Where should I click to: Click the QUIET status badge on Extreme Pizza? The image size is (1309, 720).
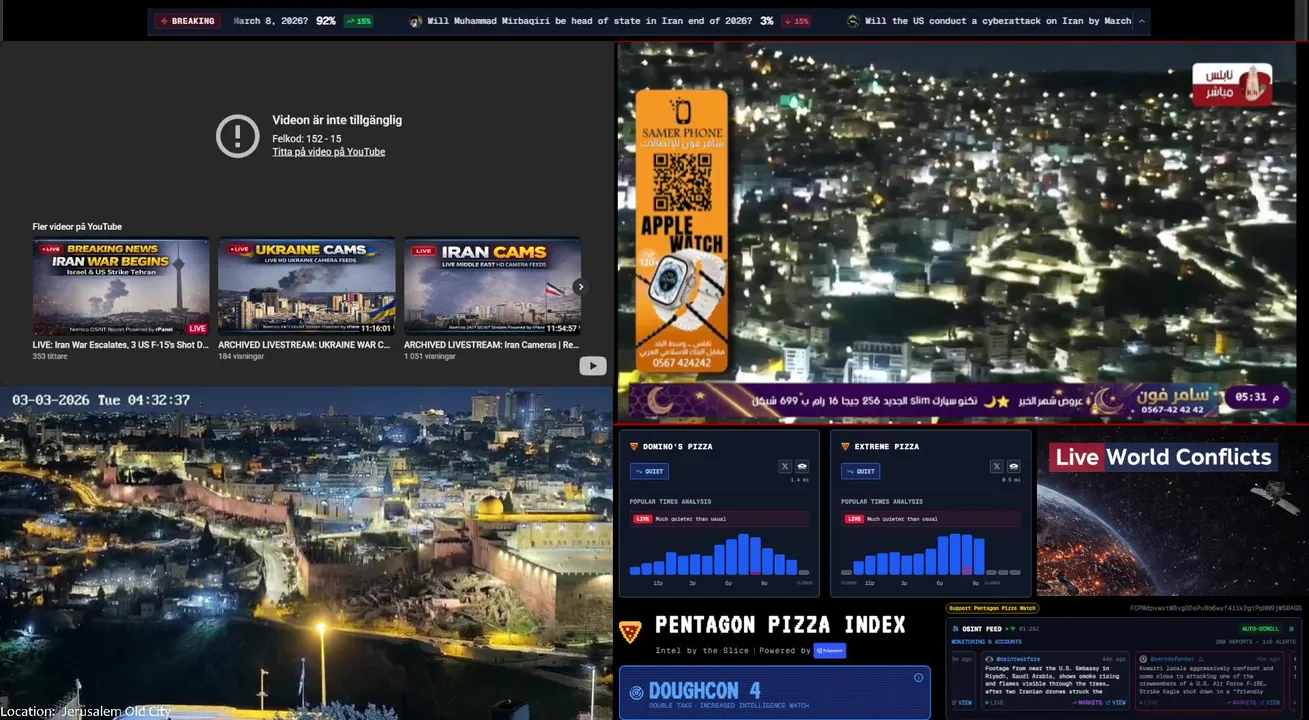[x=862, y=471]
